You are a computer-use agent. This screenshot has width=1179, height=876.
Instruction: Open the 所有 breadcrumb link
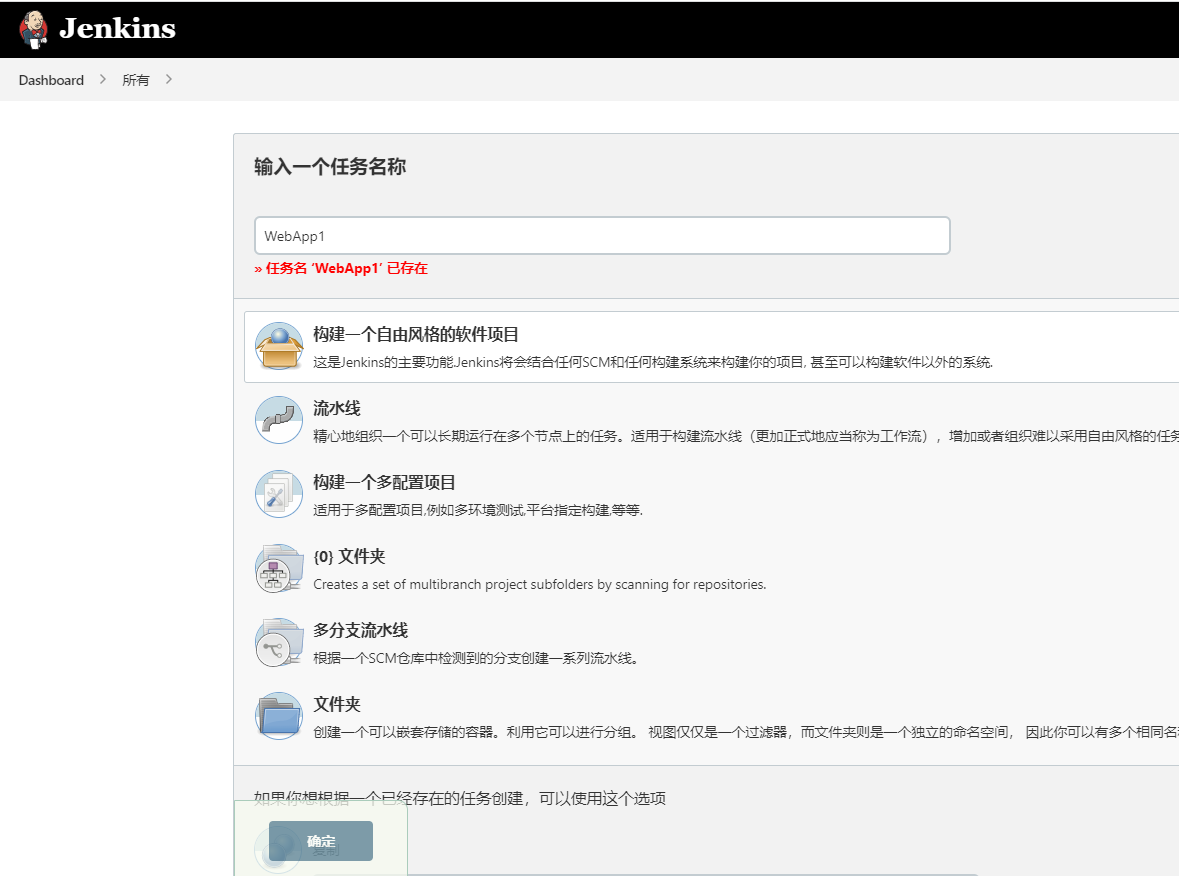click(135, 80)
